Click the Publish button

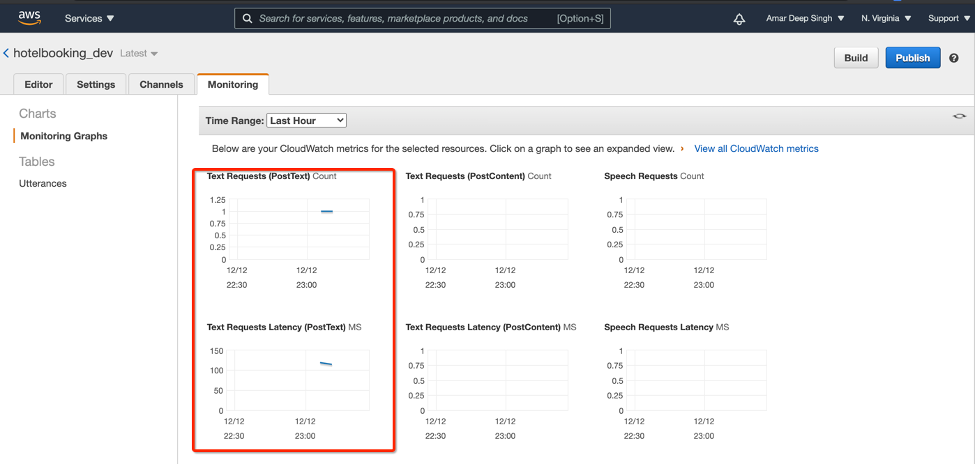[912, 58]
